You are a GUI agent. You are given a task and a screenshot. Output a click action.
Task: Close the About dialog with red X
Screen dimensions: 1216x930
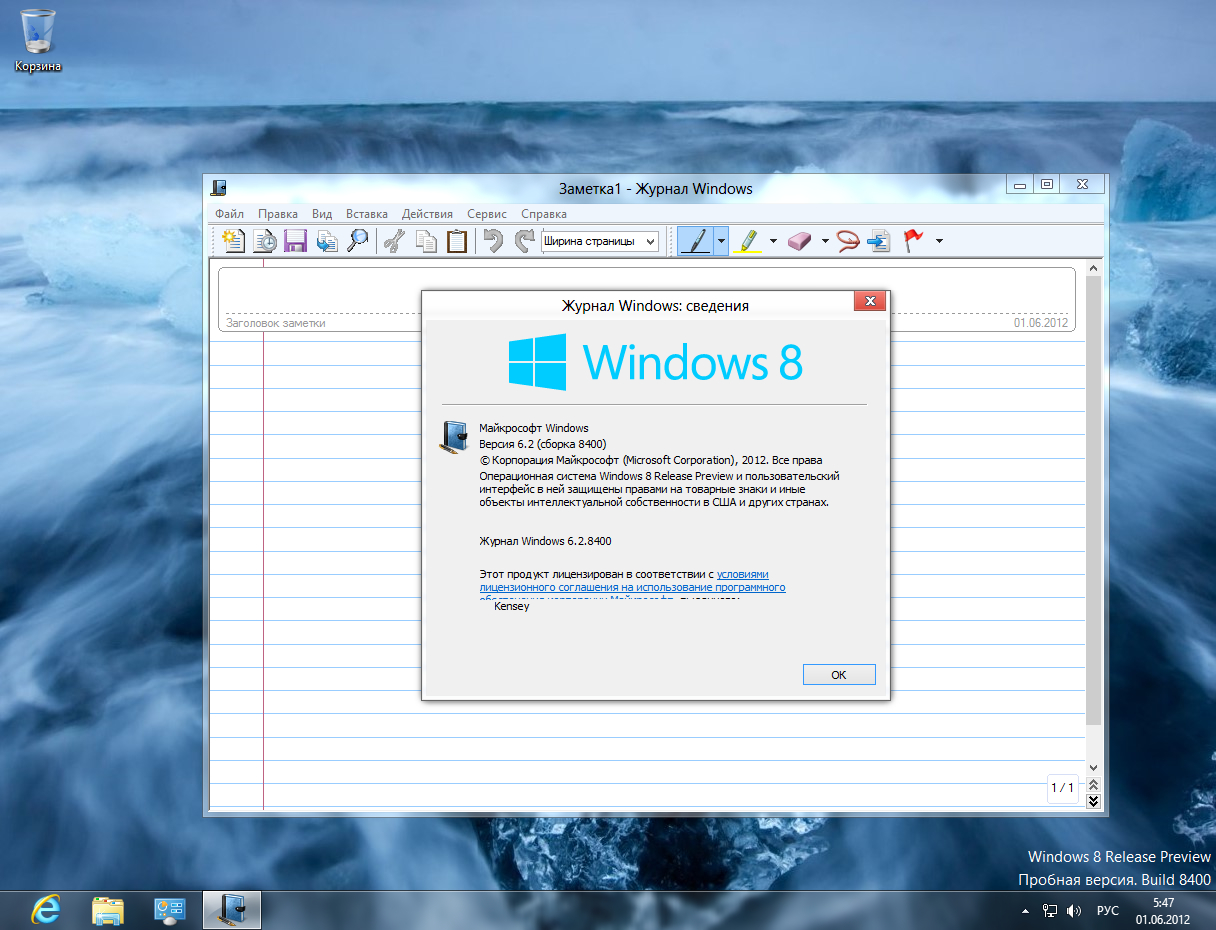click(x=870, y=301)
